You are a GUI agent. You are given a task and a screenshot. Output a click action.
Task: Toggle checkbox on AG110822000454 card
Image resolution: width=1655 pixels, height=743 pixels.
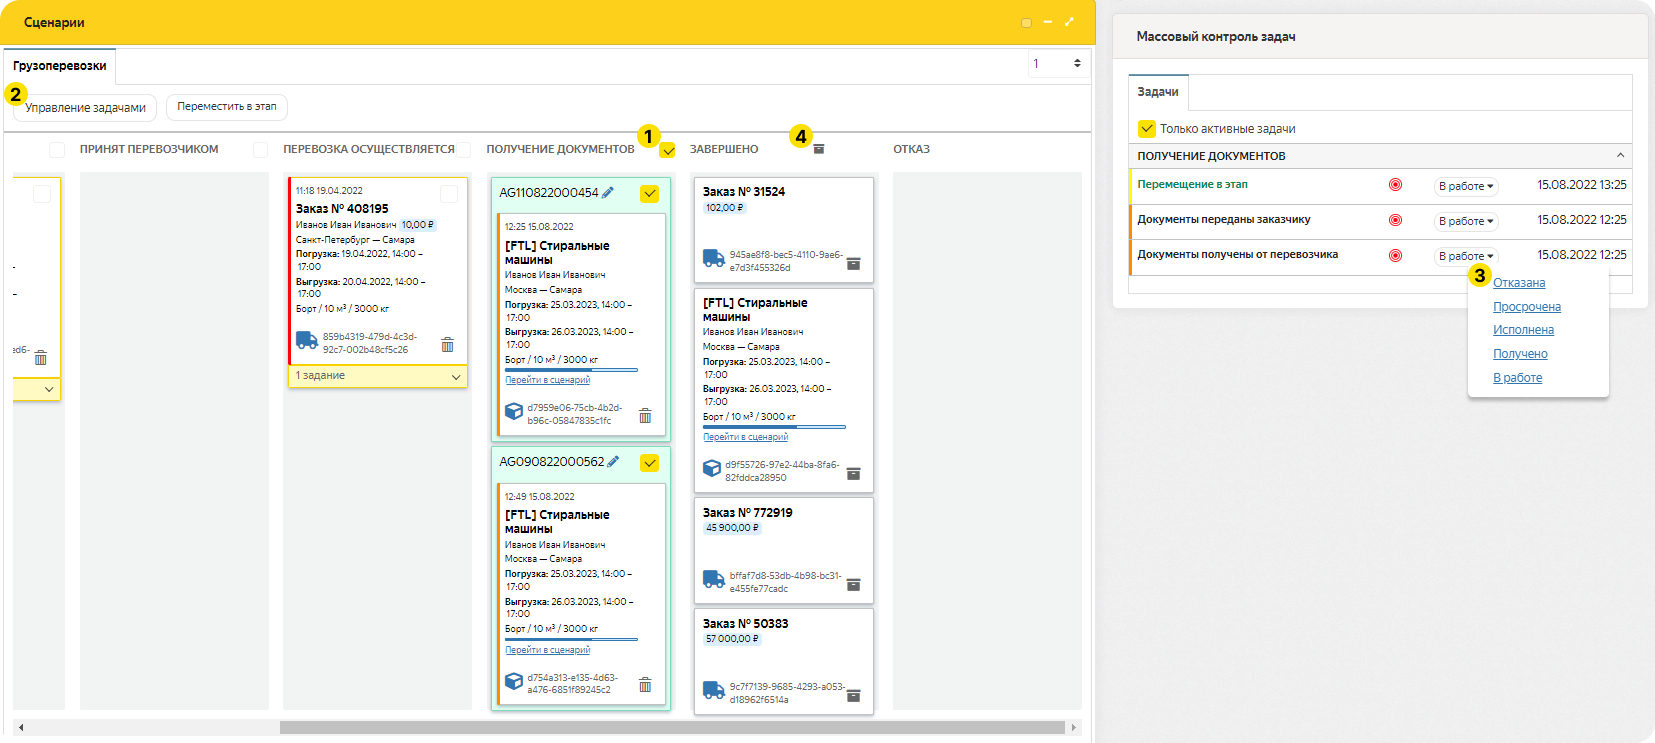[x=649, y=193]
